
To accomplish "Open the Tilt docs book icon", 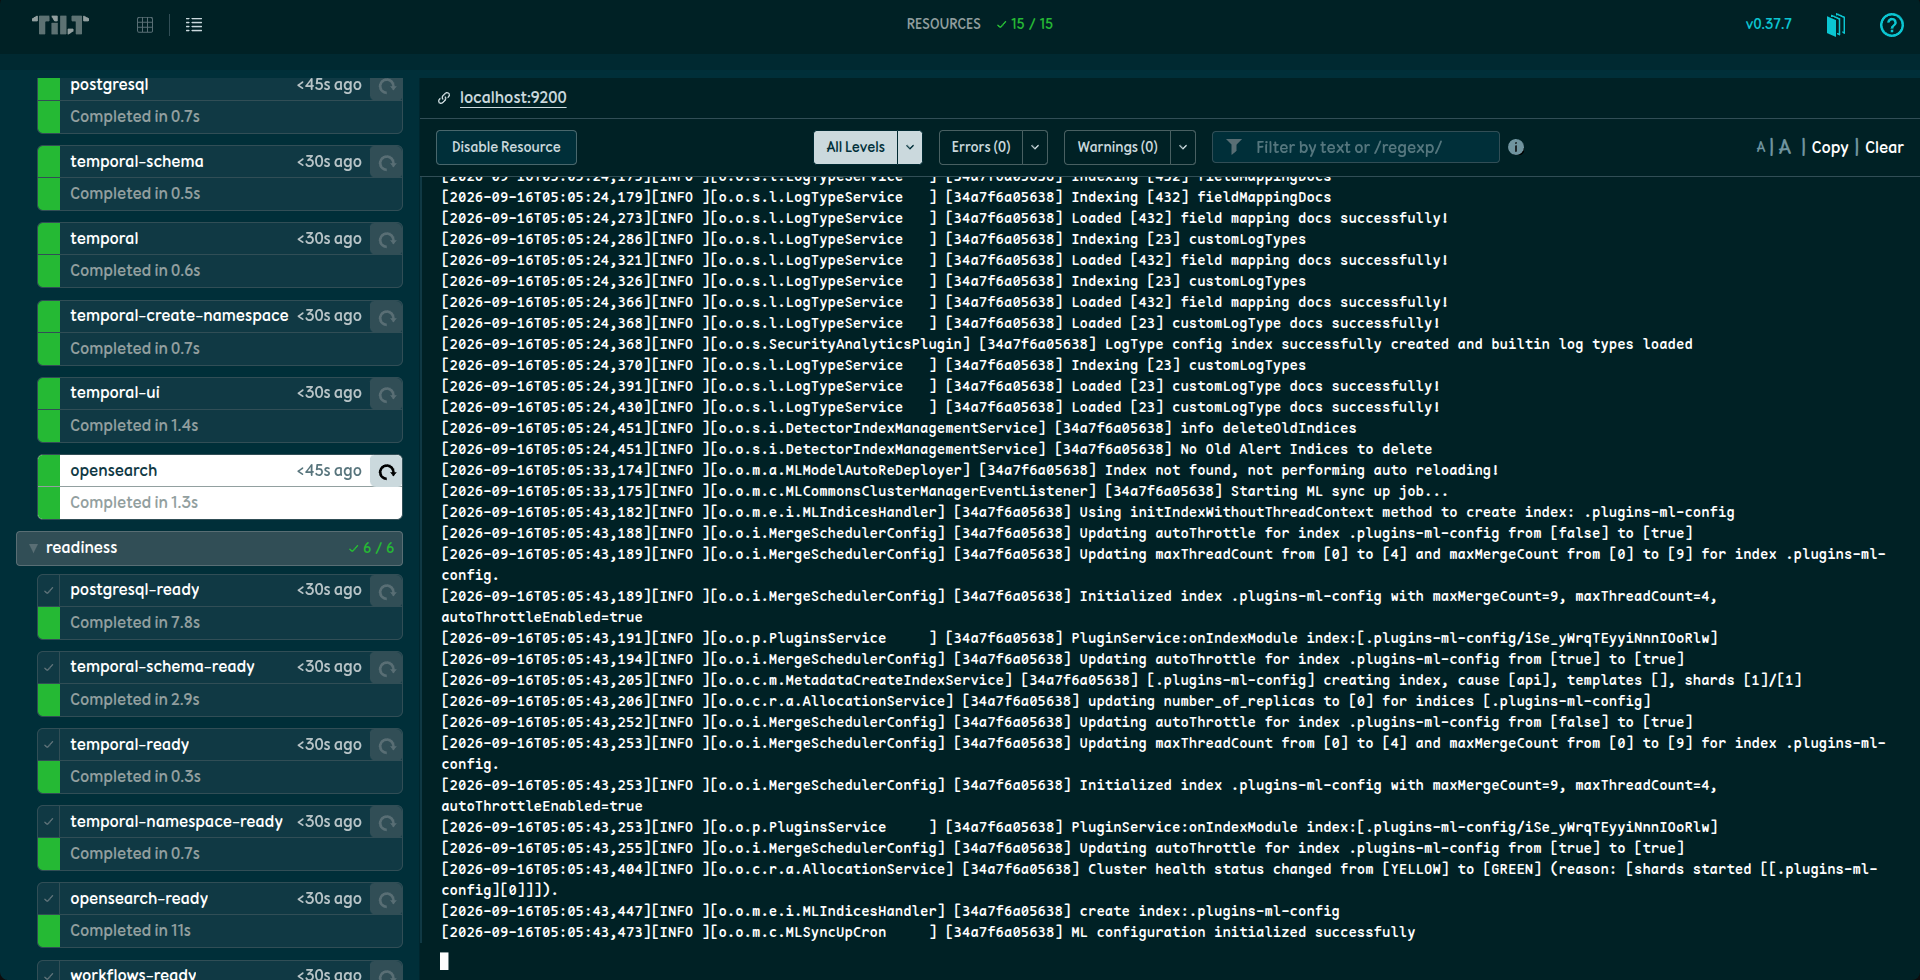I will point(1836,25).
